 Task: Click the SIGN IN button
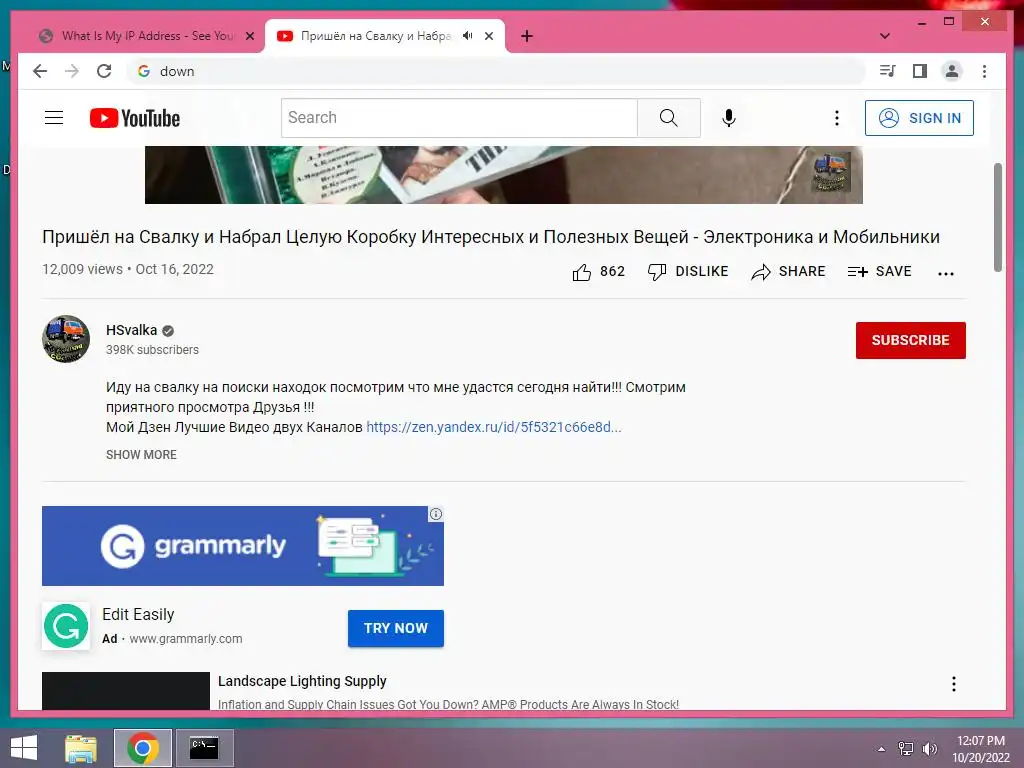click(x=919, y=118)
